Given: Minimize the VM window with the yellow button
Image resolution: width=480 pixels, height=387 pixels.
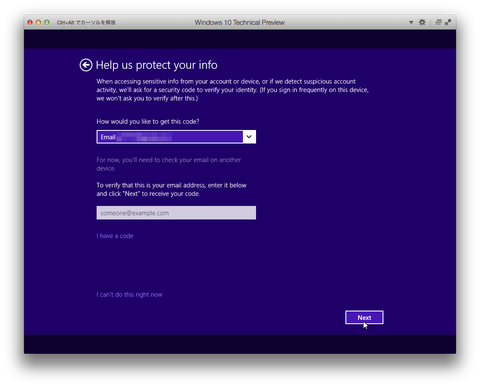Looking at the screenshot, I should (x=38, y=22).
